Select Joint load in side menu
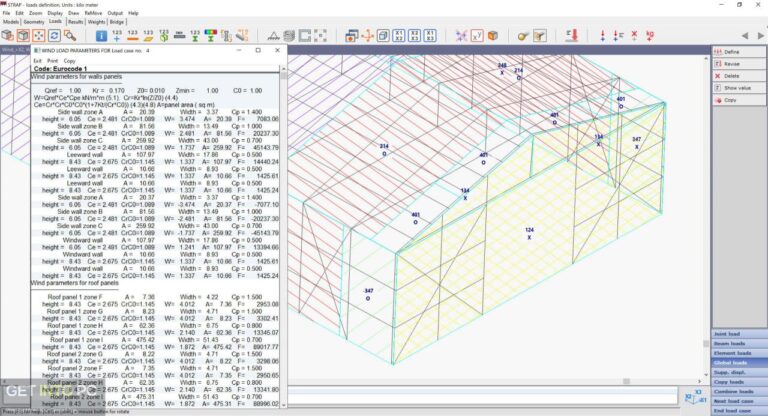This screenshot has width=768, height=416. pyautogui.click(x=739, y=334)
